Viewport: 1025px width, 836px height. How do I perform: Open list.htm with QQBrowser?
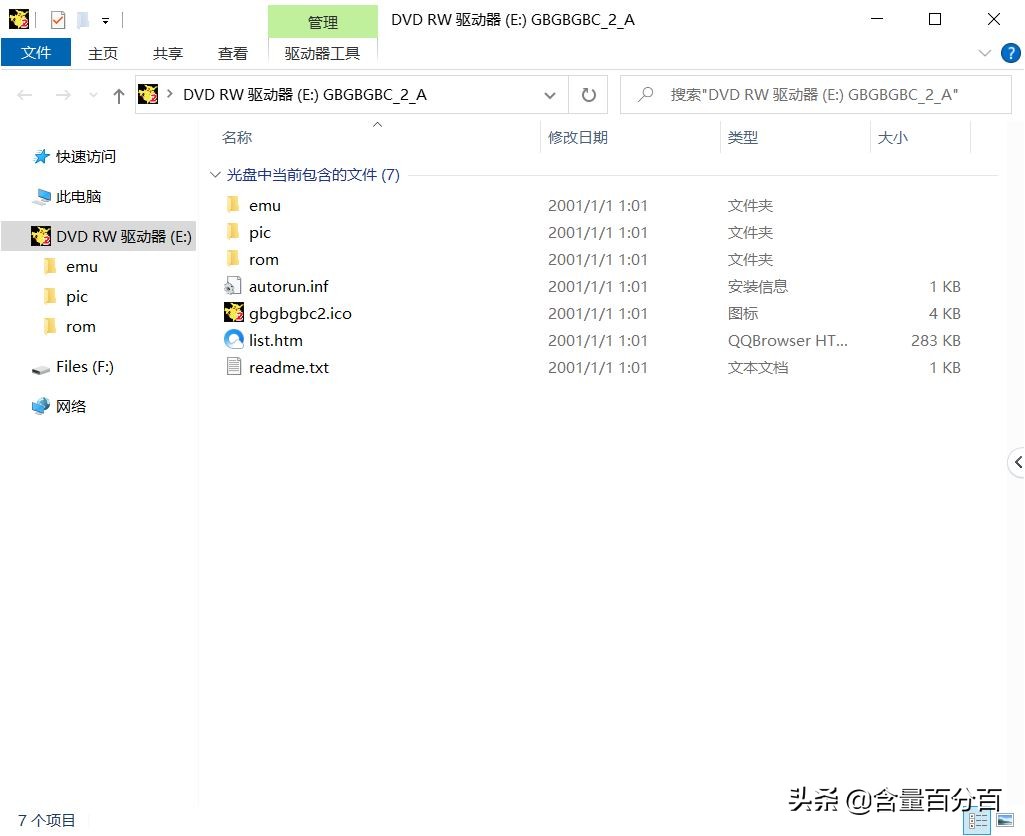(x=275, y=340)
